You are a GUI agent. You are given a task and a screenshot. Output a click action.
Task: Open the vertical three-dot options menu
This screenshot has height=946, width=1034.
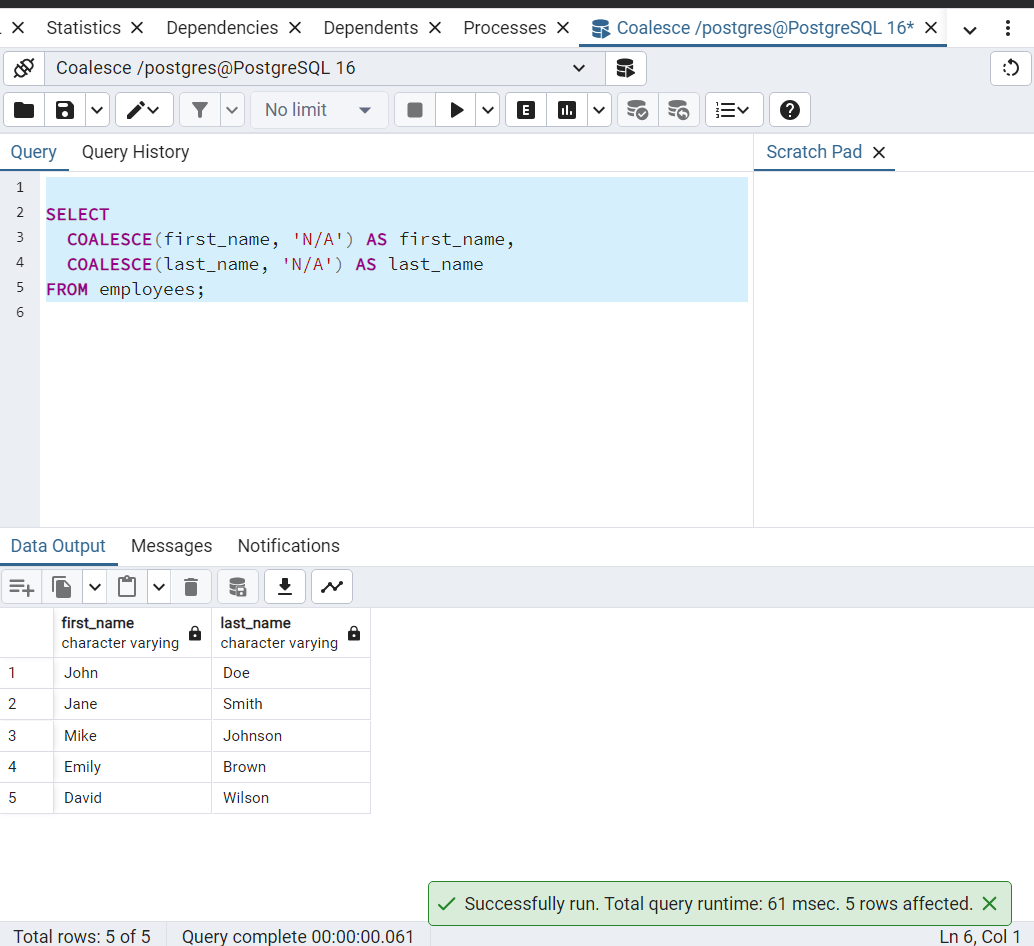coord(1008,28)
